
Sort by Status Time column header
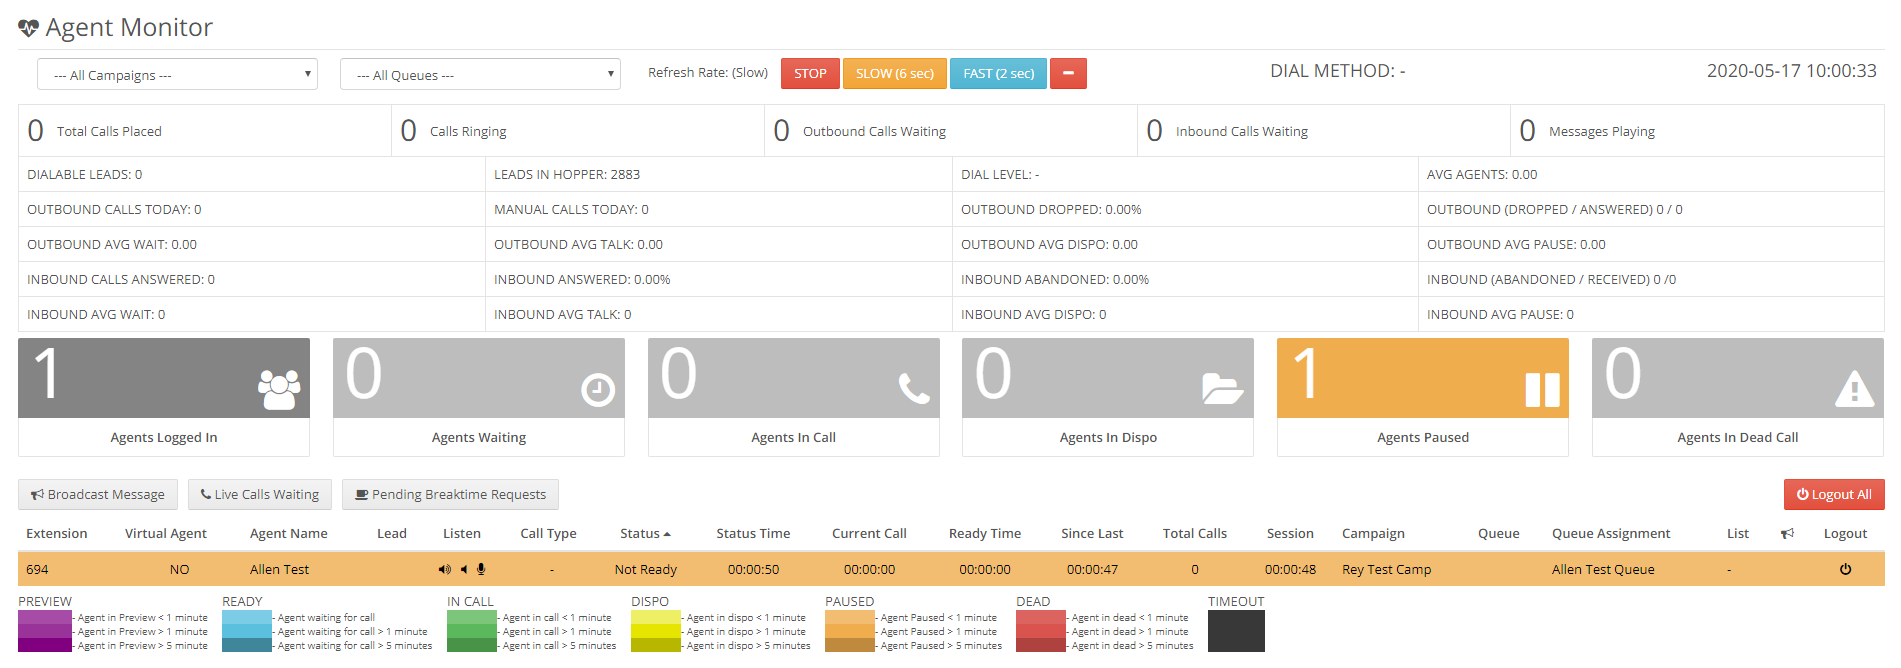point(753,533)
